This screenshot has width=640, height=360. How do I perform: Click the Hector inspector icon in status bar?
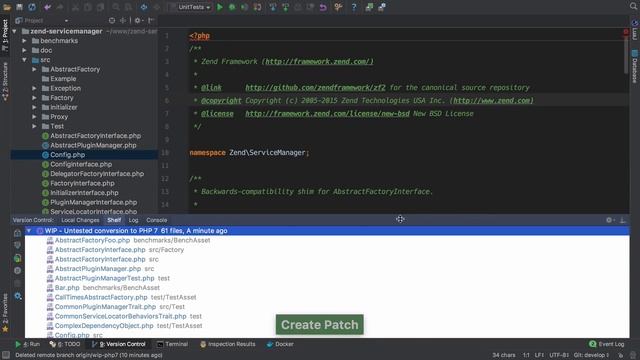[x=633, y=355]
